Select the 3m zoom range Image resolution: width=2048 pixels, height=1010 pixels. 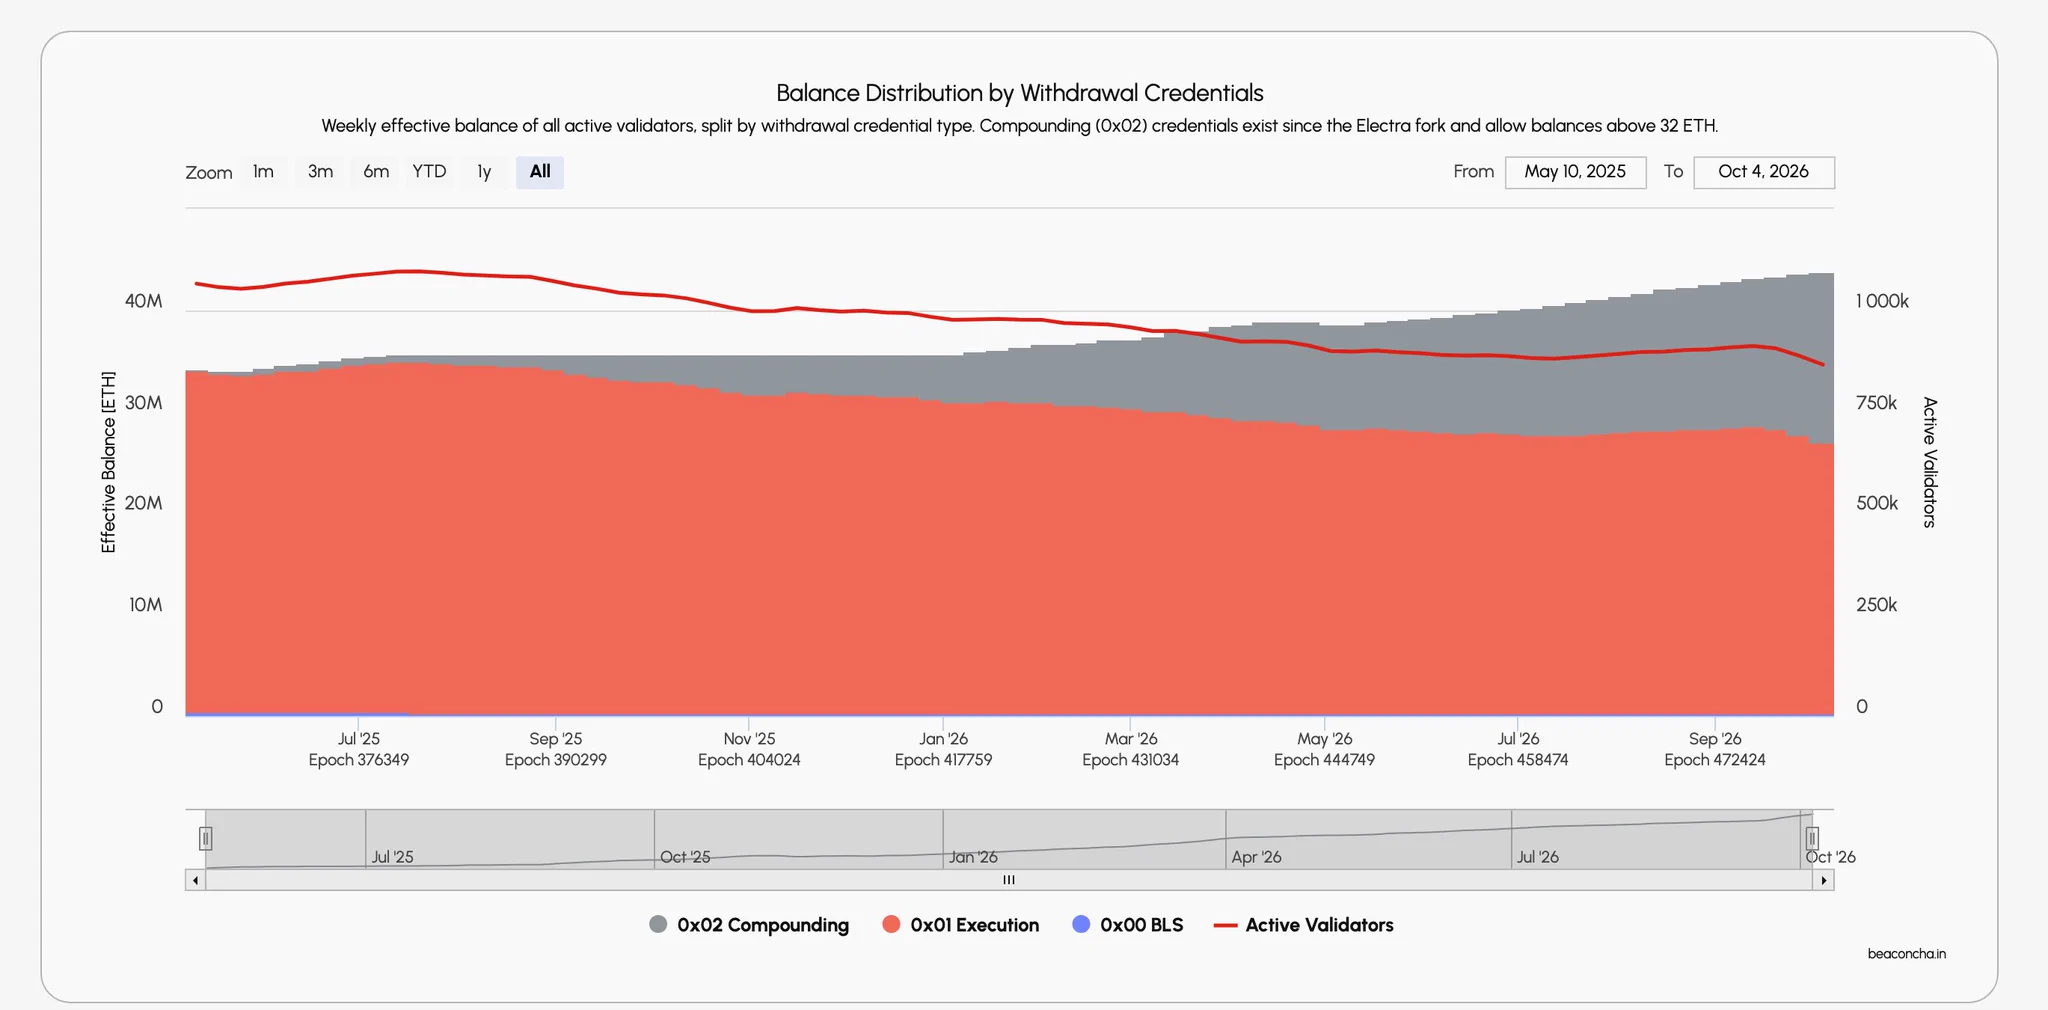pyautogui.click(x=320, y=172)
